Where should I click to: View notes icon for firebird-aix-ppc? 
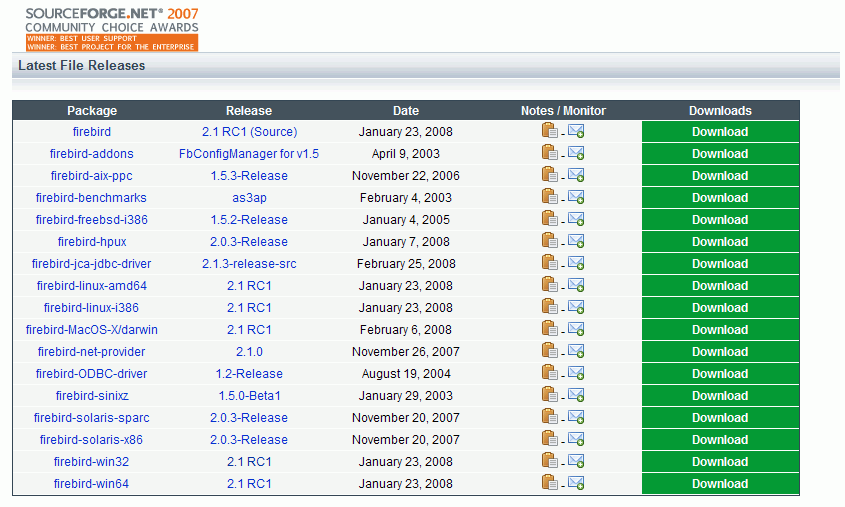[x=549, y=175]
